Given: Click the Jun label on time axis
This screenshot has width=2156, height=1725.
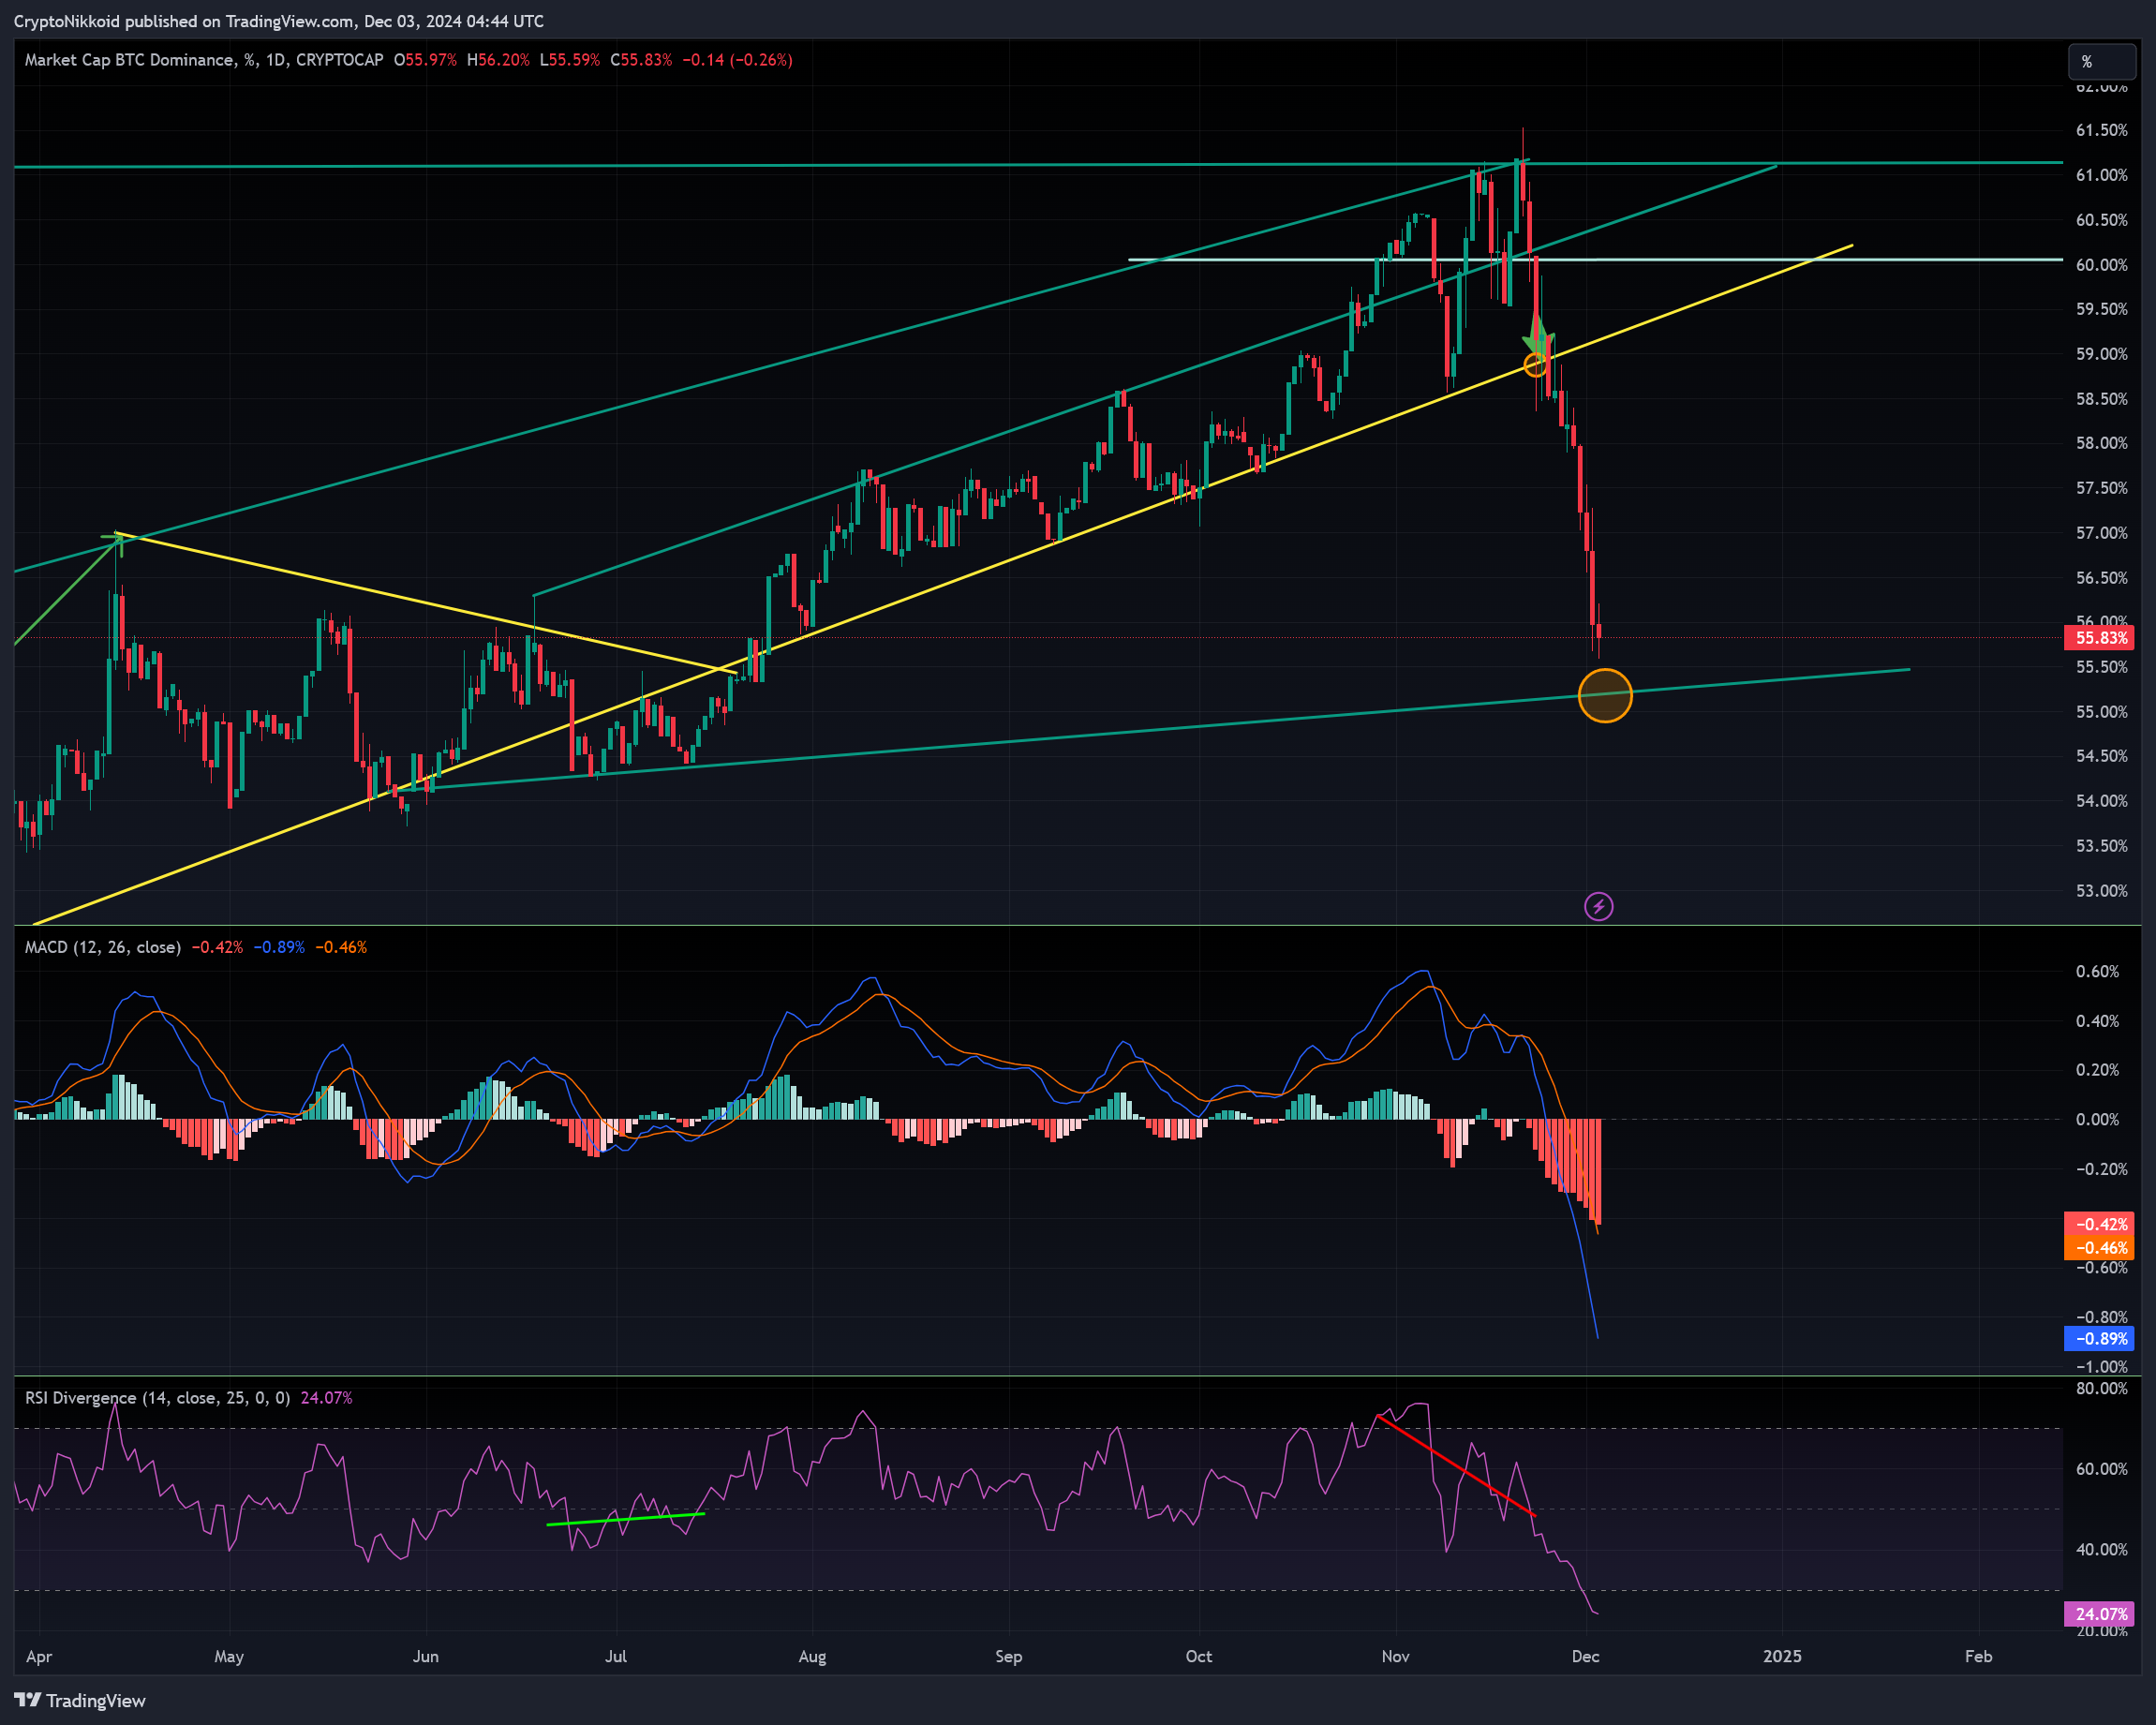Looking at the screenshot, I should (x=426, y=1657).
